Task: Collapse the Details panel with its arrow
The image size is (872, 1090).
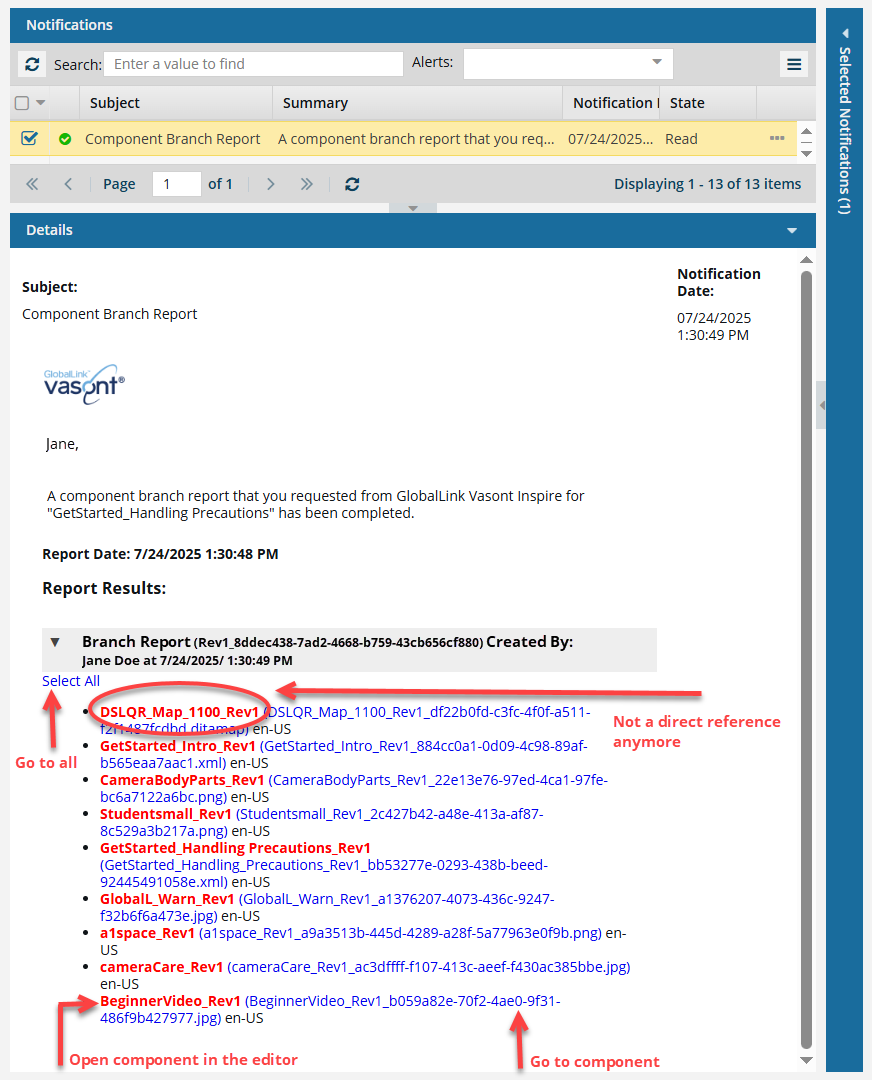Action: point(792,230)
